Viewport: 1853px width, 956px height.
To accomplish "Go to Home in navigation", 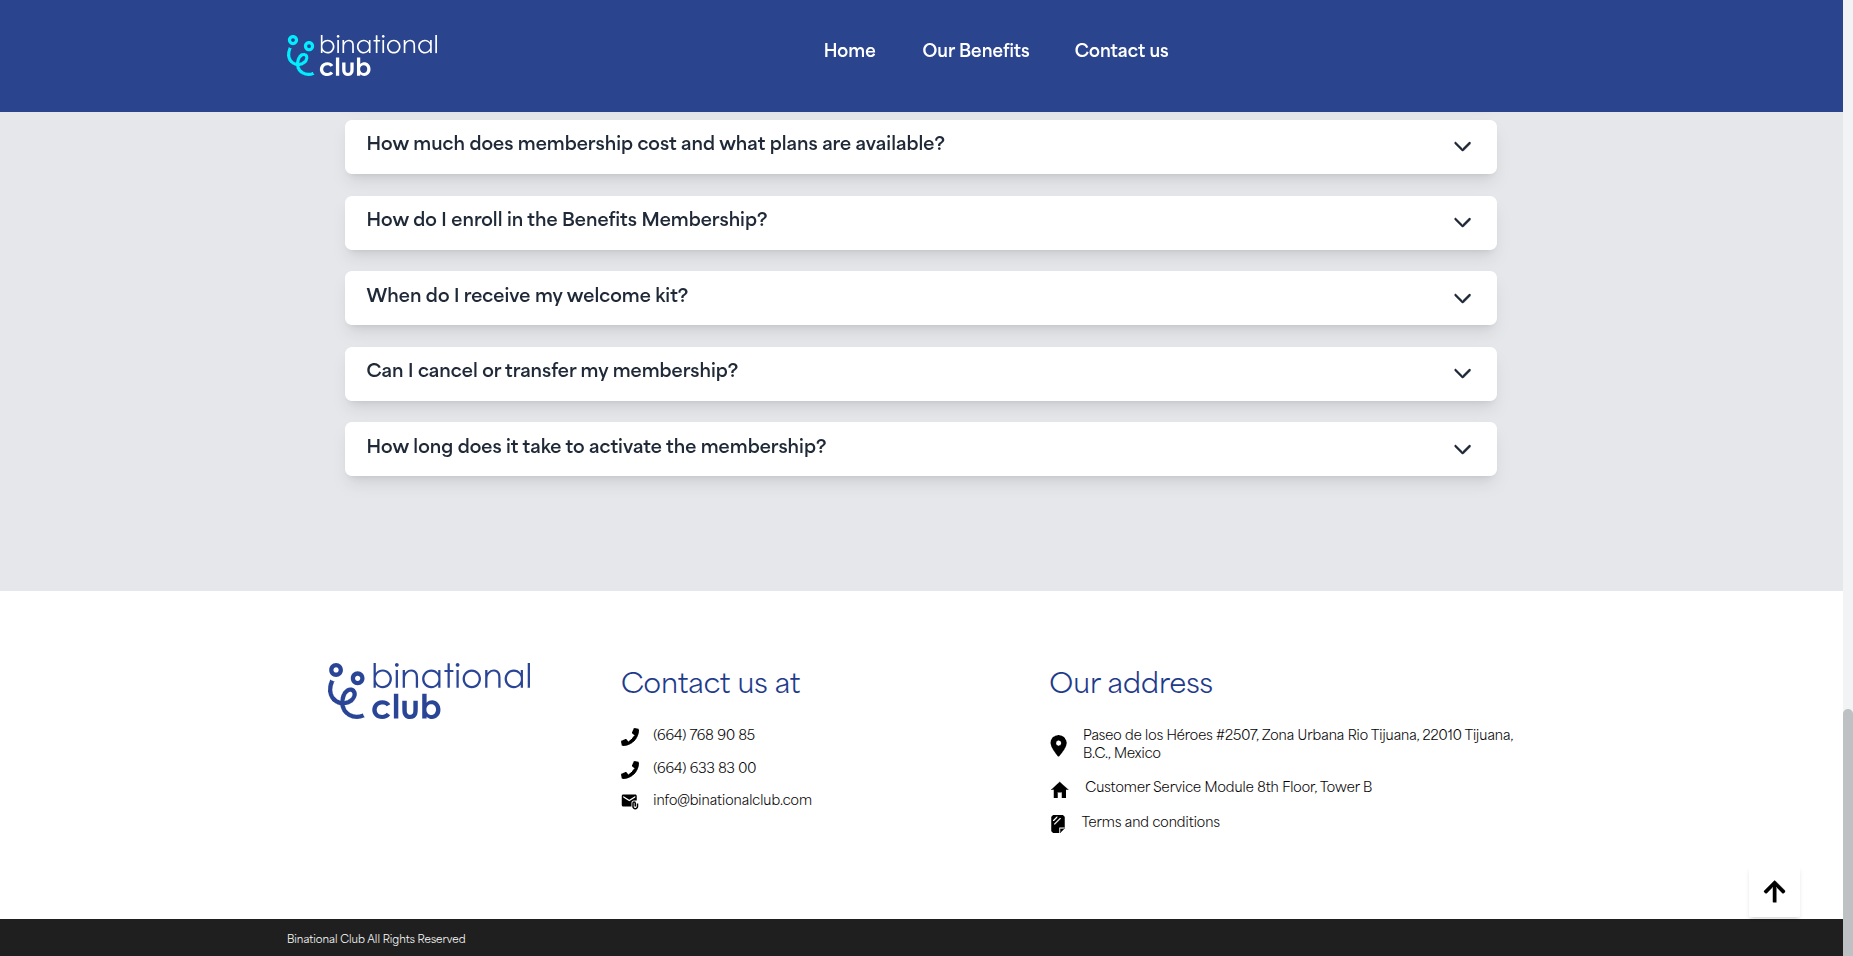I will click(849, 51).
